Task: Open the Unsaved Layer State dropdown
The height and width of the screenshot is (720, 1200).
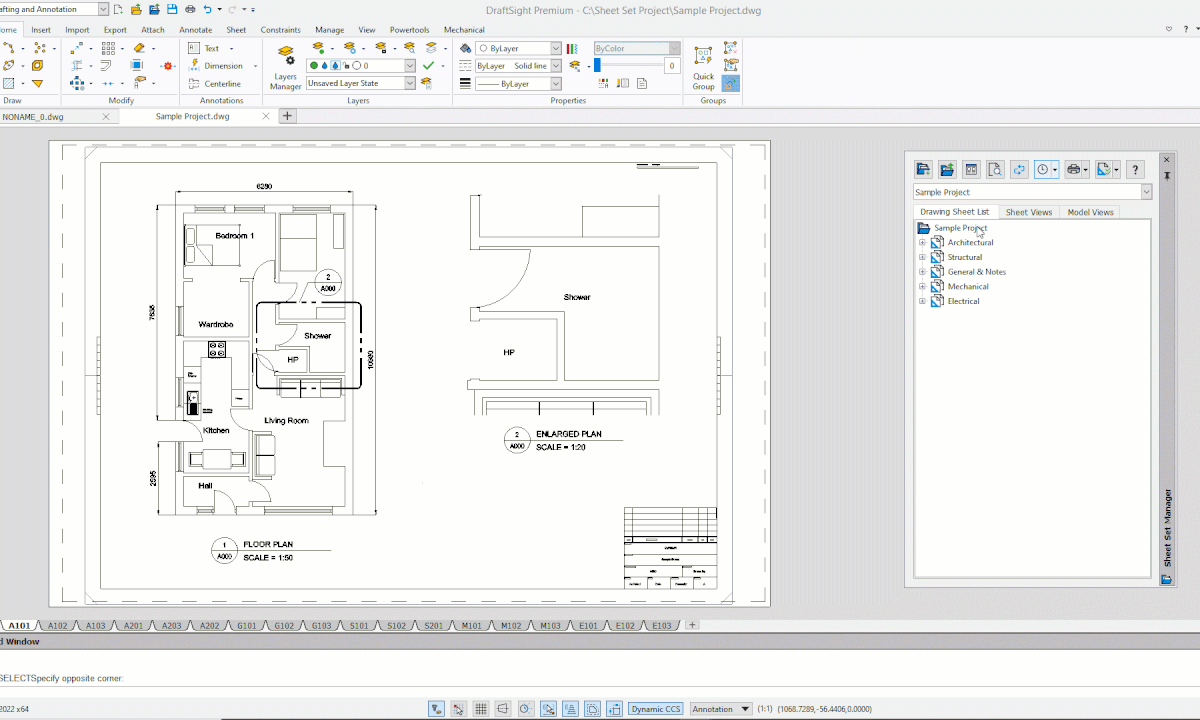Action: click(x=410, y=84)
